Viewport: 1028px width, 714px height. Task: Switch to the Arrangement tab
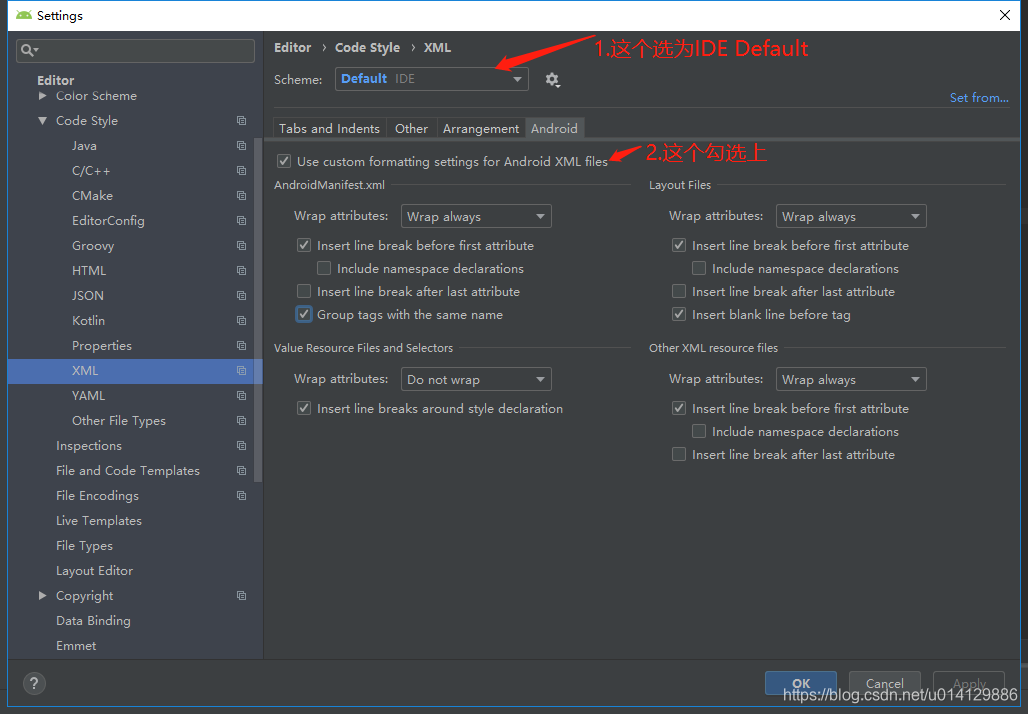point(481,129)
